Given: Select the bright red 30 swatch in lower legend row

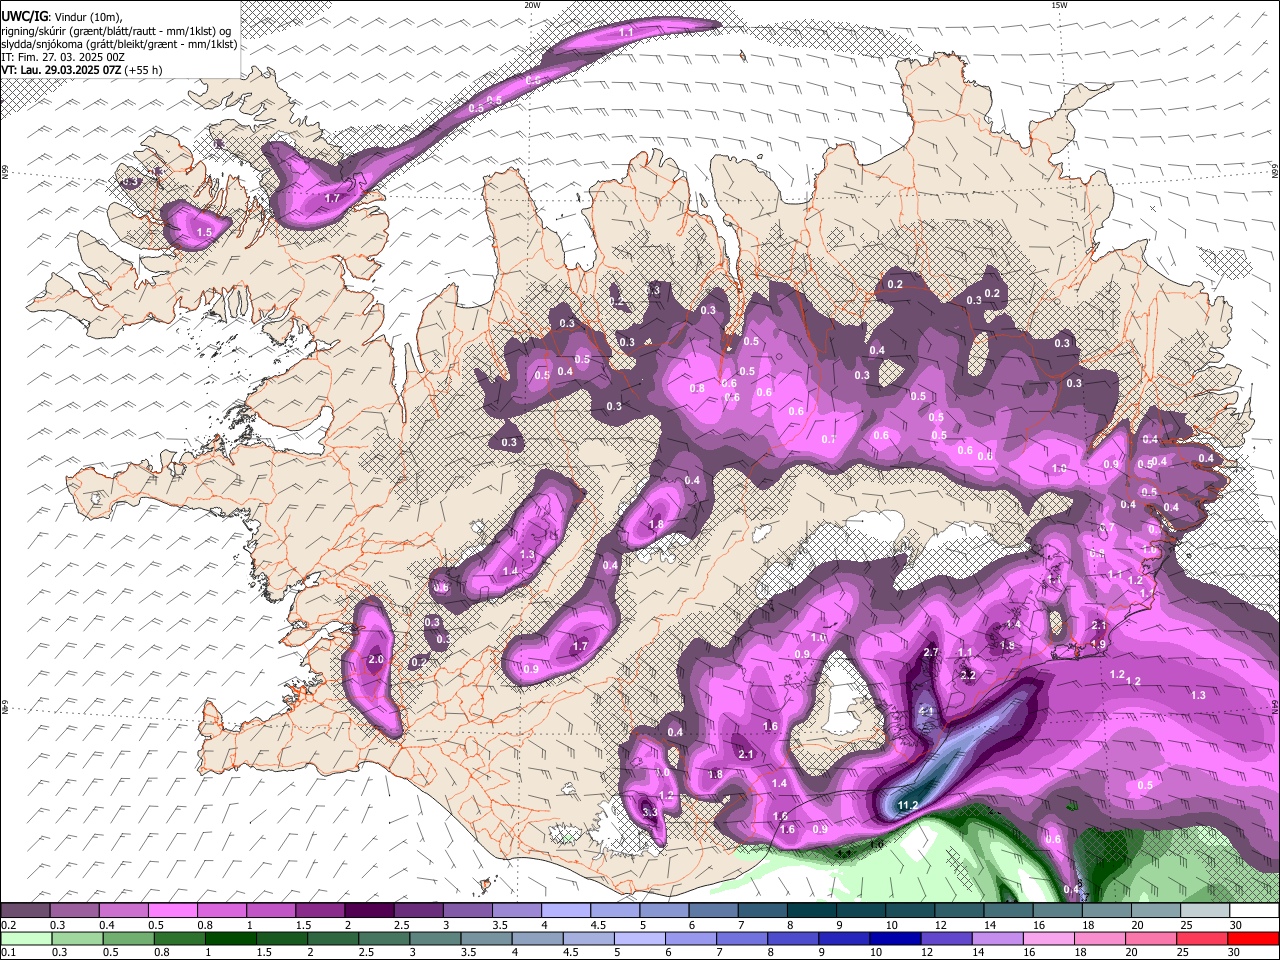Looking at the screenshot, I should [x=1253, y=938].
